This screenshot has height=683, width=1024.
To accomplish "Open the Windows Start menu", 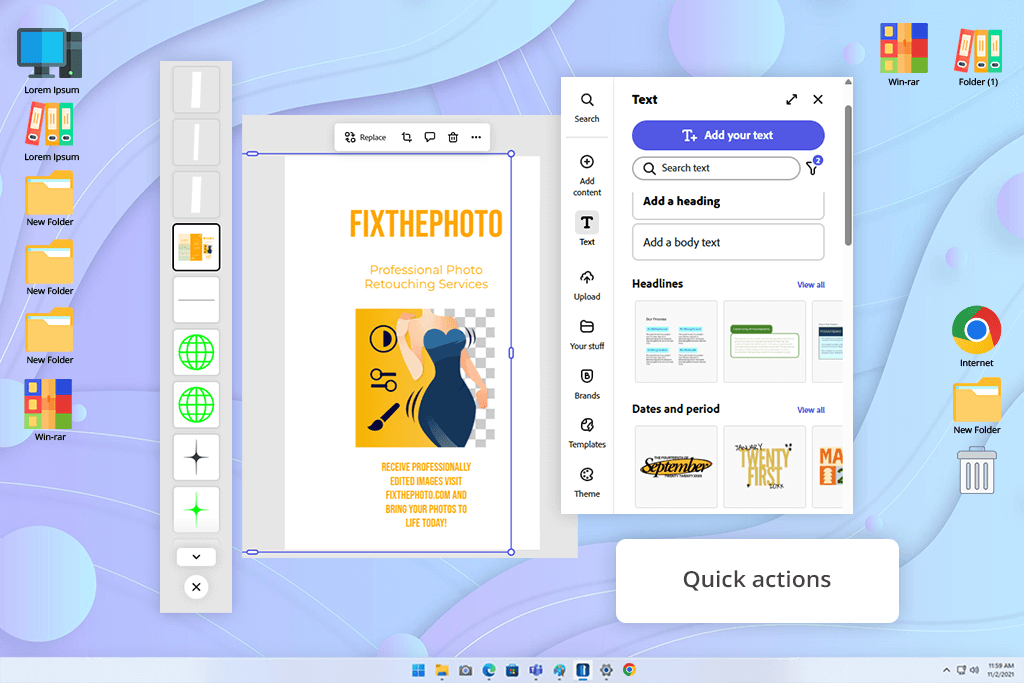I will point(418,670).
